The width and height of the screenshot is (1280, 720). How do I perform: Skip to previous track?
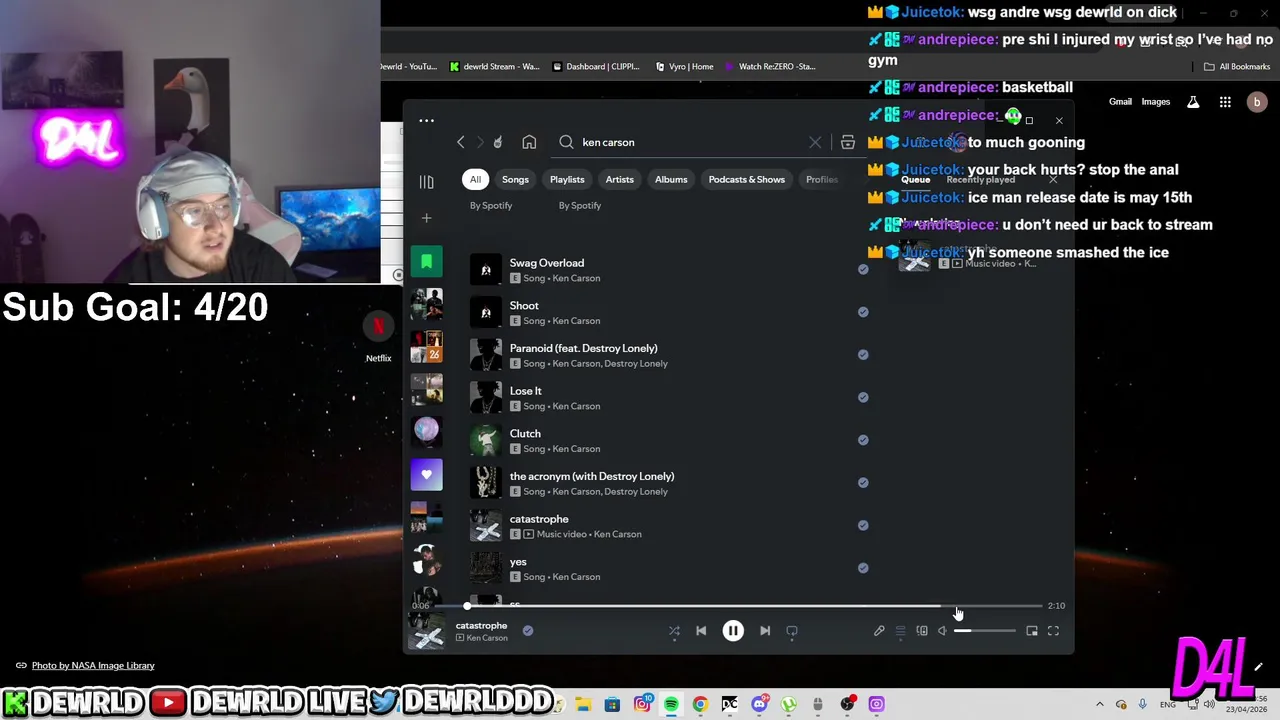(701, 631)
